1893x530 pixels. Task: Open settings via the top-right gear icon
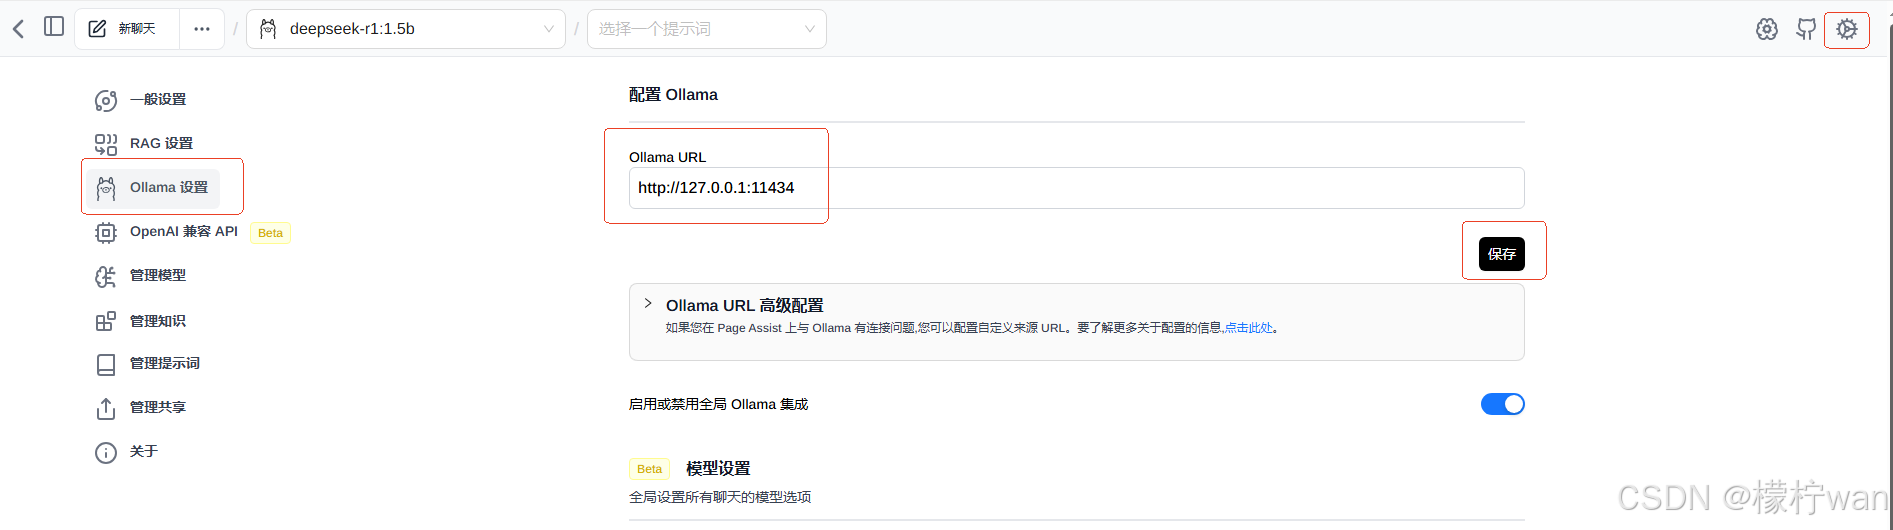click(x=1847, y=30)
